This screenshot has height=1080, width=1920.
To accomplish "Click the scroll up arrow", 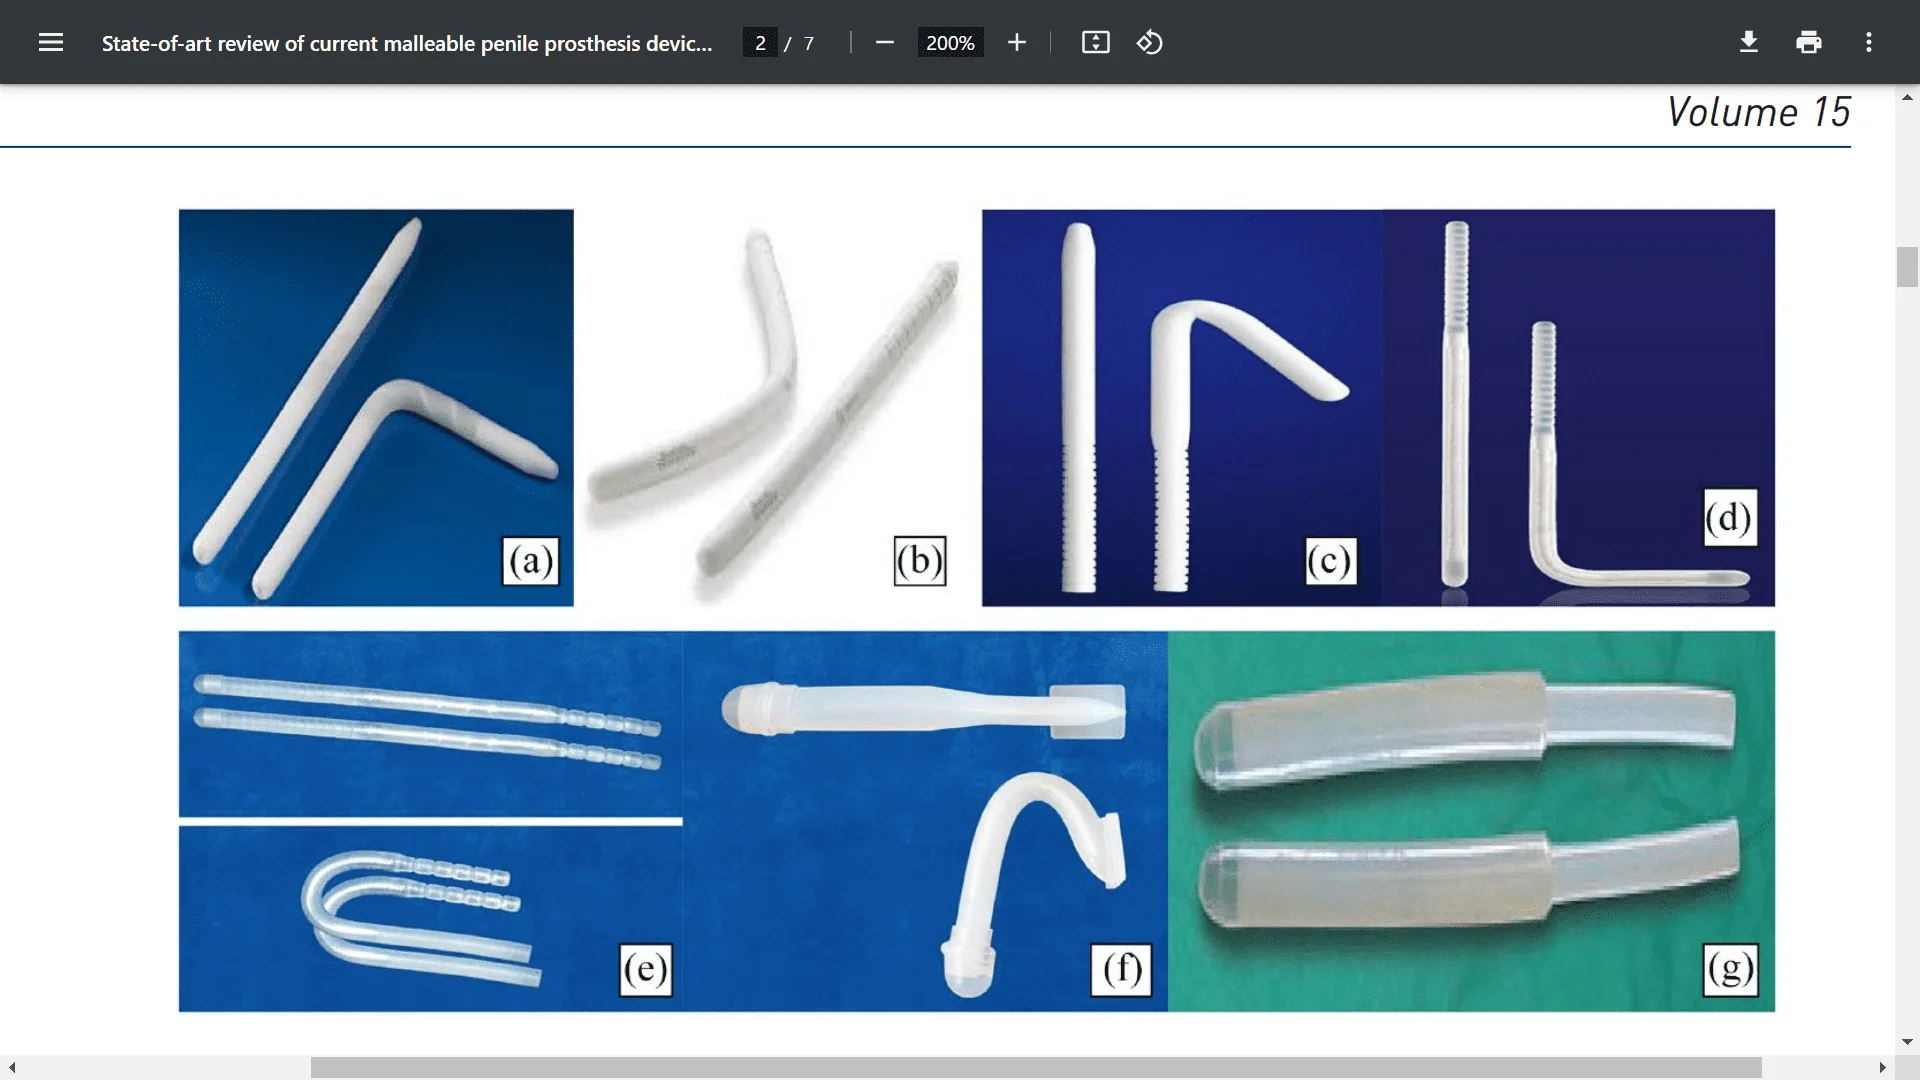I will pos(1906,96).
